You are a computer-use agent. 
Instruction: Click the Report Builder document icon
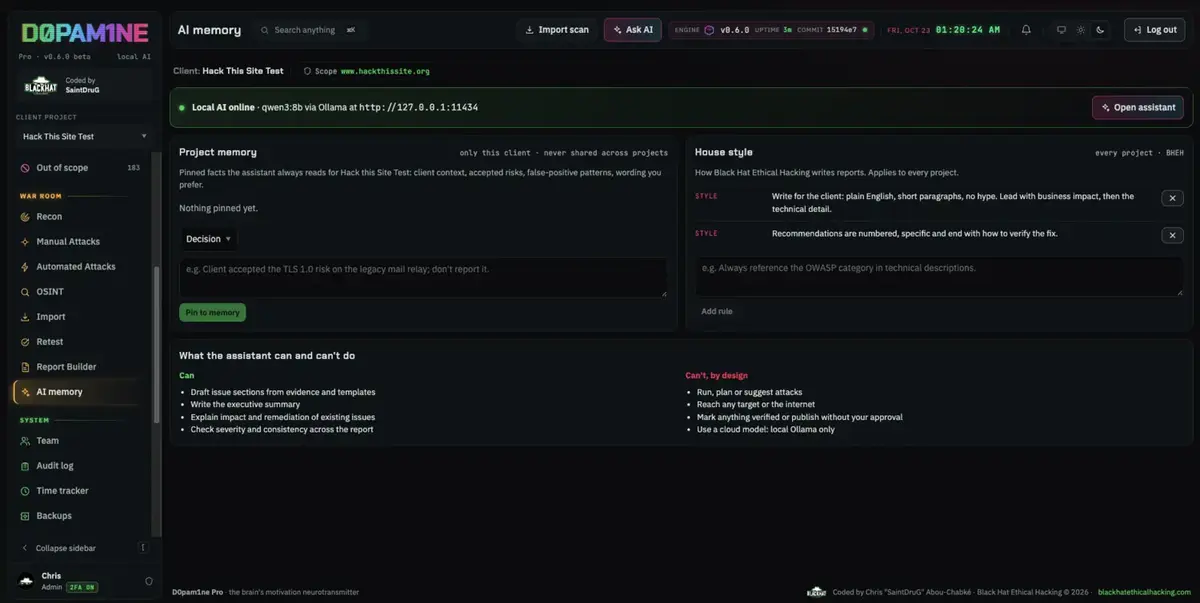point(26,366)
